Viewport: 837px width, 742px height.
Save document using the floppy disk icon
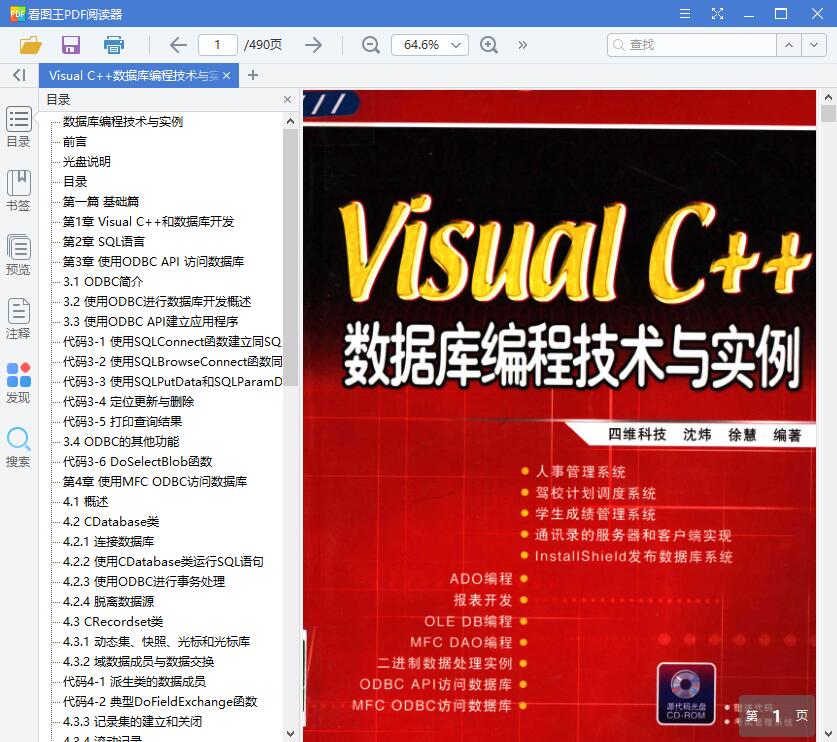71,45
